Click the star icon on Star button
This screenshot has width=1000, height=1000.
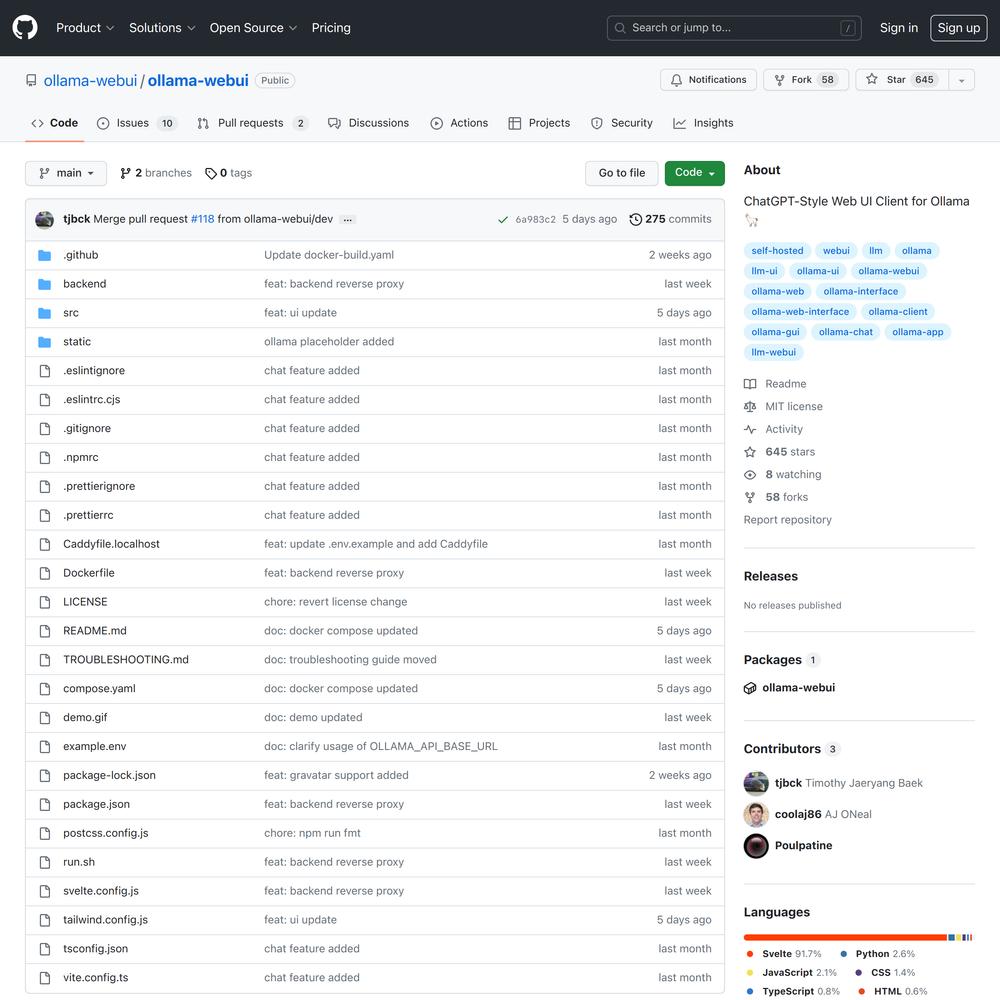(x=872, y=79)
